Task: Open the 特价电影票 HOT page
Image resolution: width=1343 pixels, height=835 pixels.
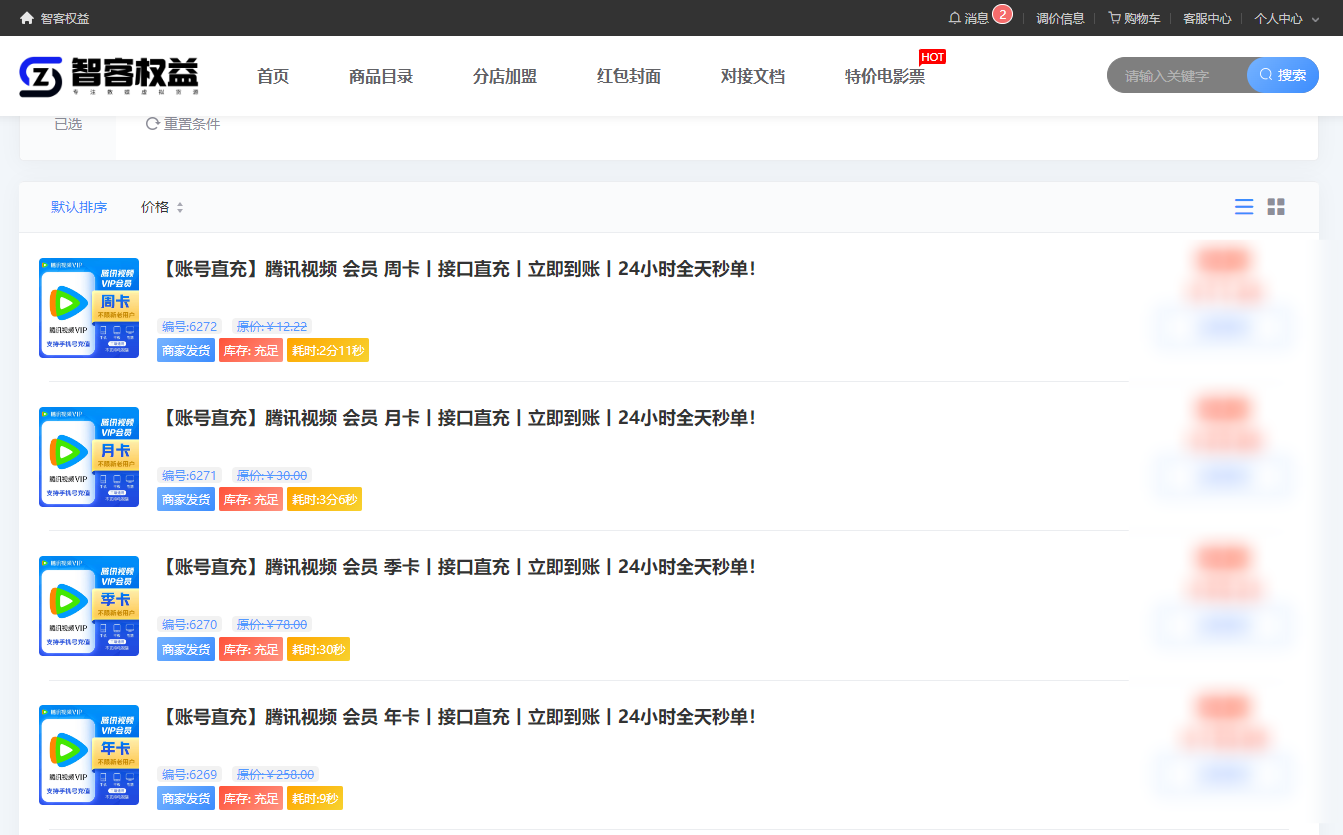Action: 884,76
